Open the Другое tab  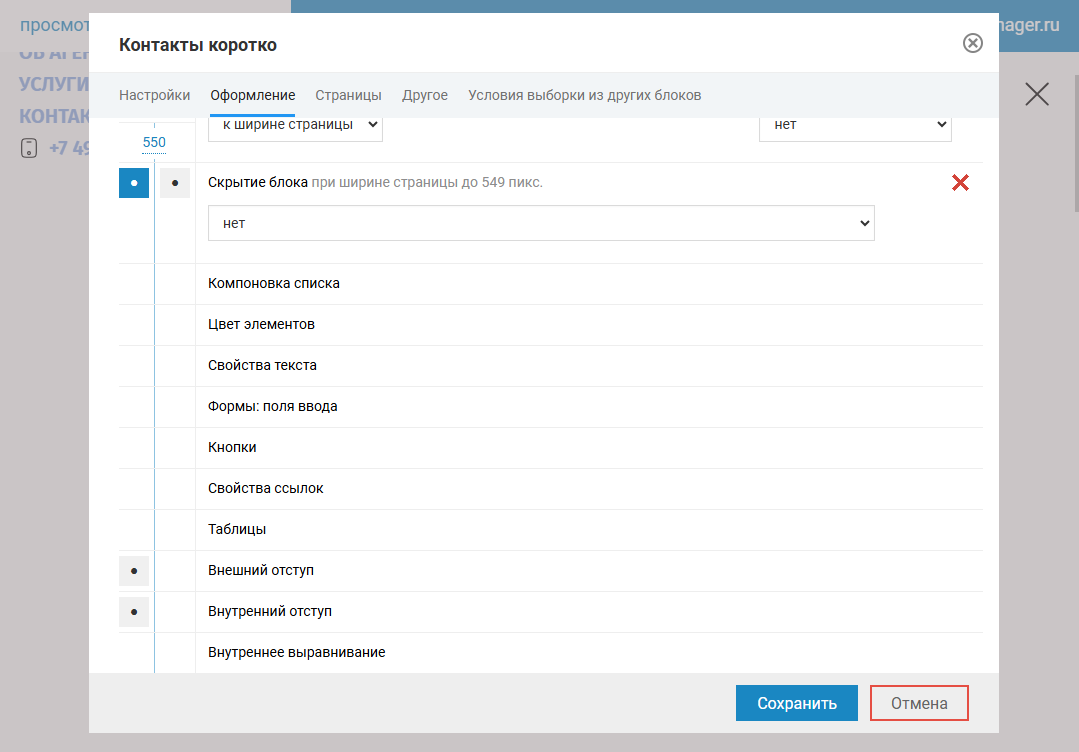click(x=424, y=96)
